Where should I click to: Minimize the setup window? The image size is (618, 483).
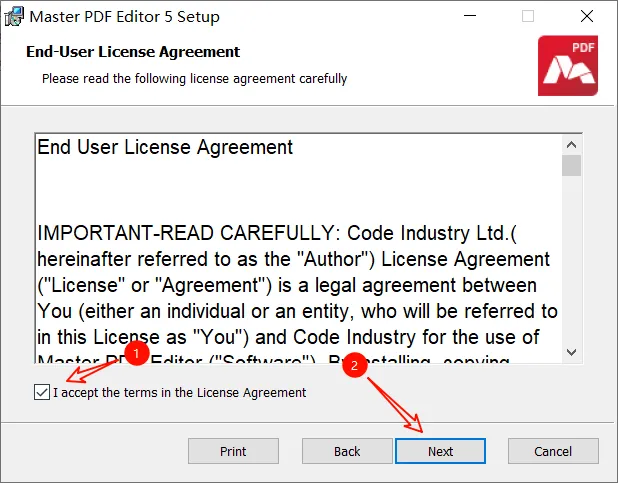(x=470, y=16)
